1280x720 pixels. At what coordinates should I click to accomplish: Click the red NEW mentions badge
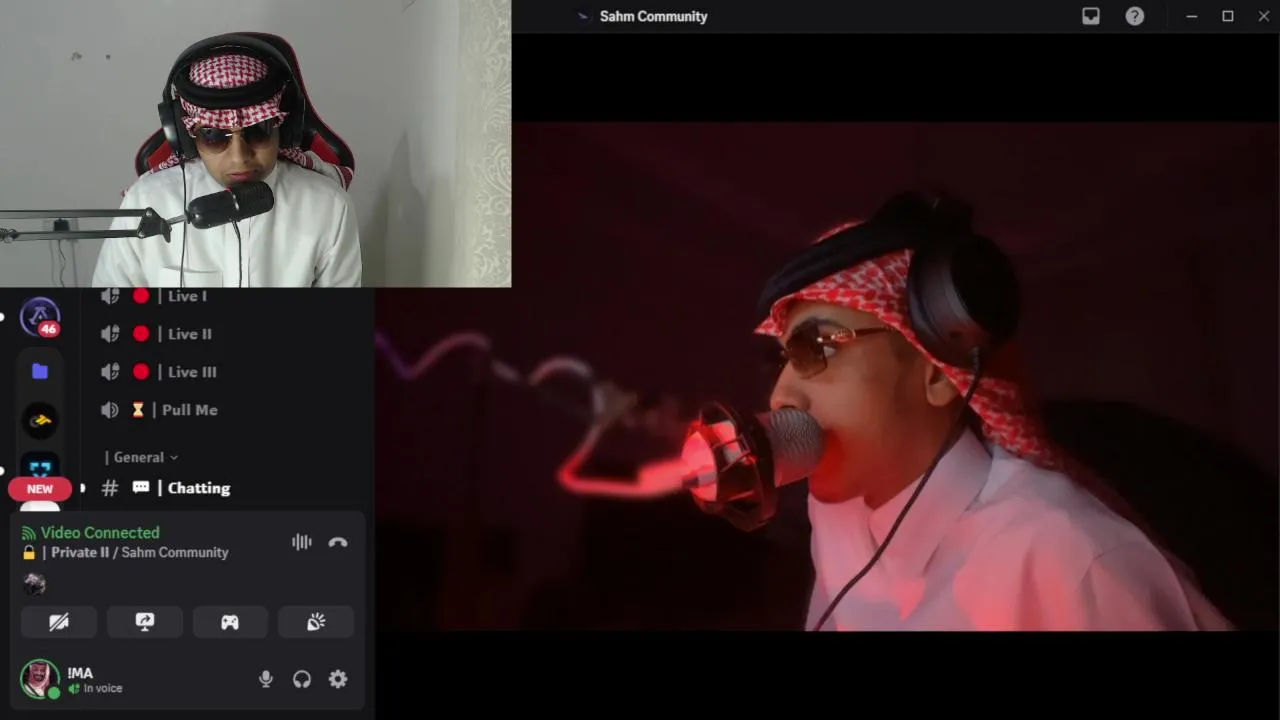click(40, 489)
